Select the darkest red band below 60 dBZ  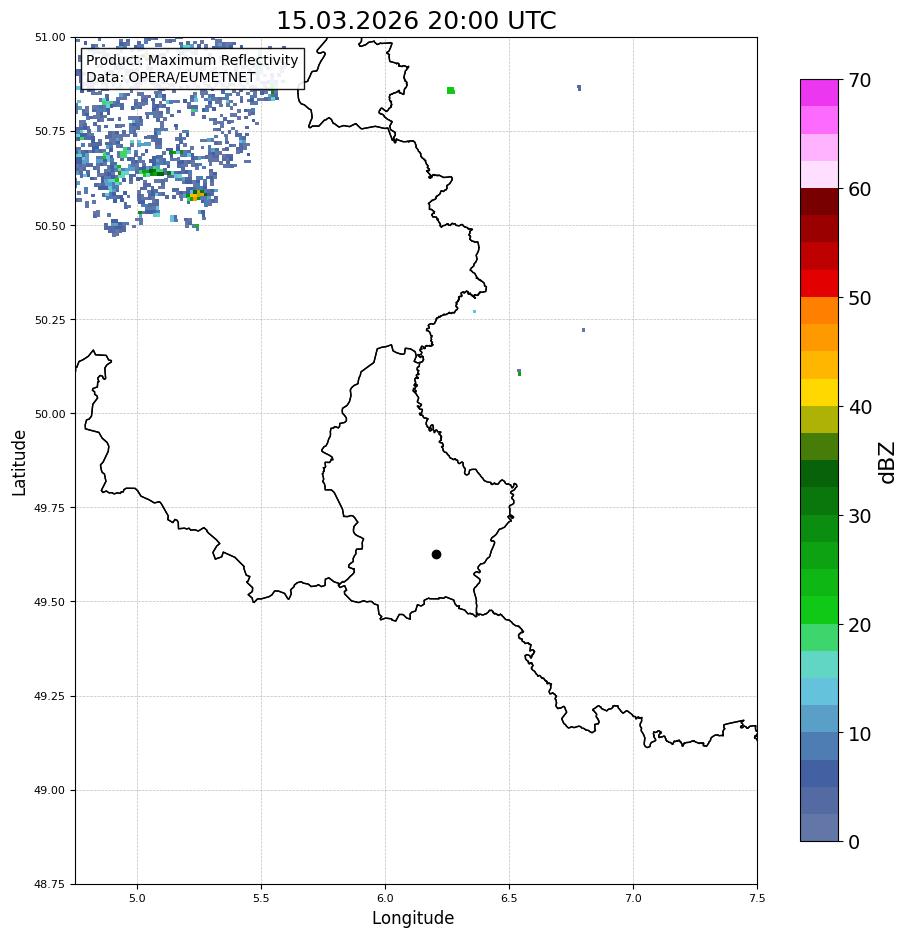pyautogui.click(x=820, y=202)
